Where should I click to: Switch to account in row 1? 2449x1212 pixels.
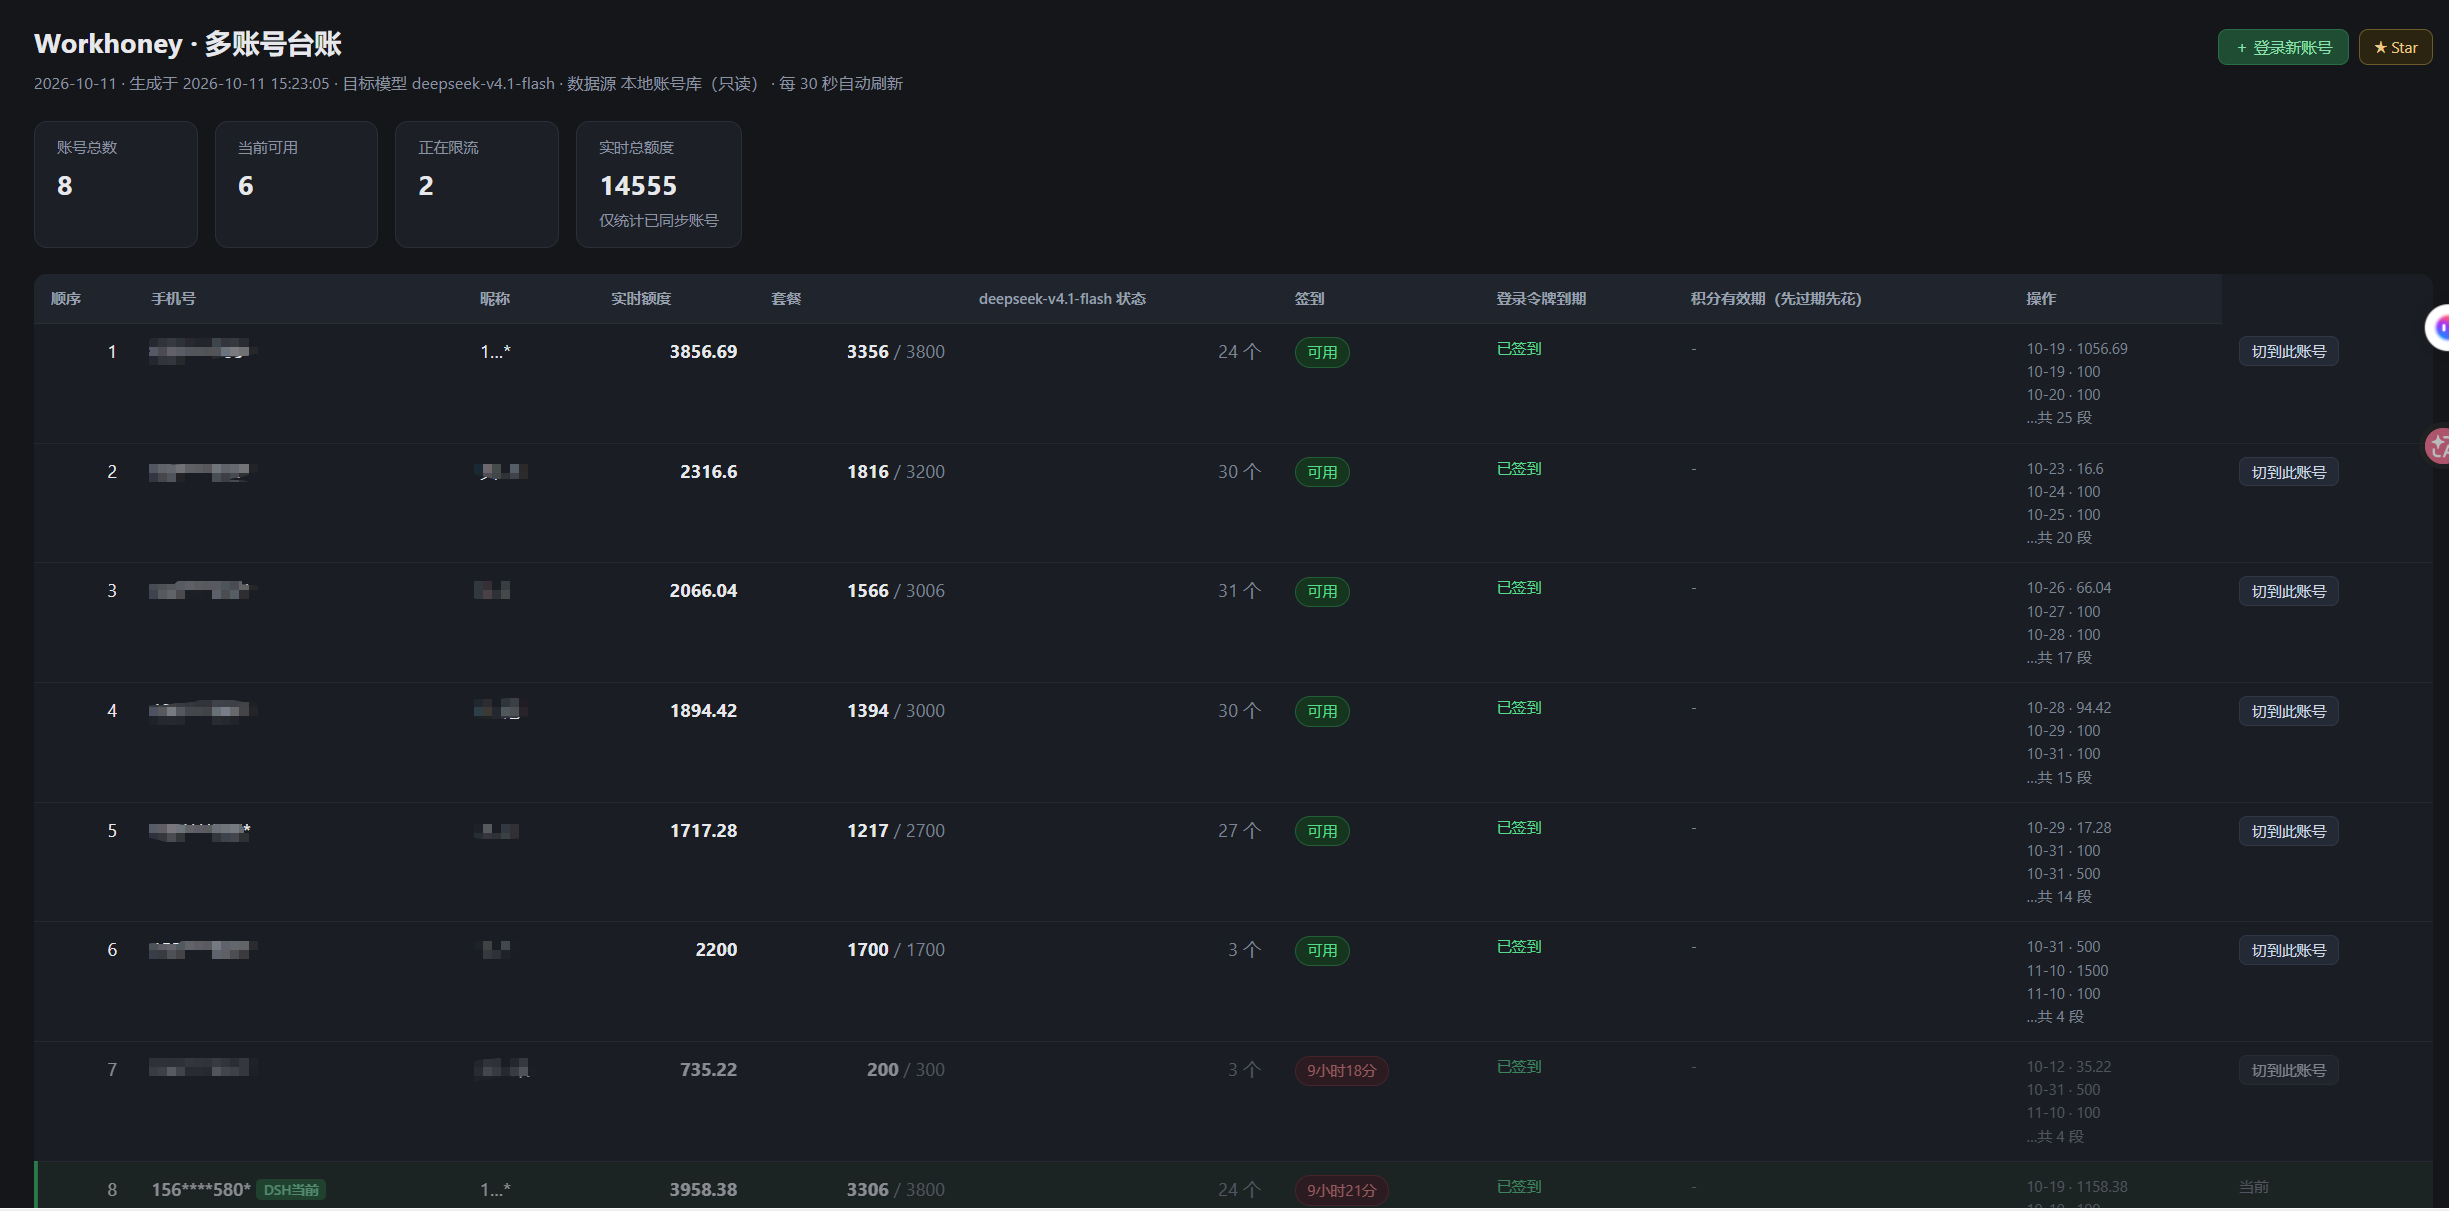point(2288,352)
